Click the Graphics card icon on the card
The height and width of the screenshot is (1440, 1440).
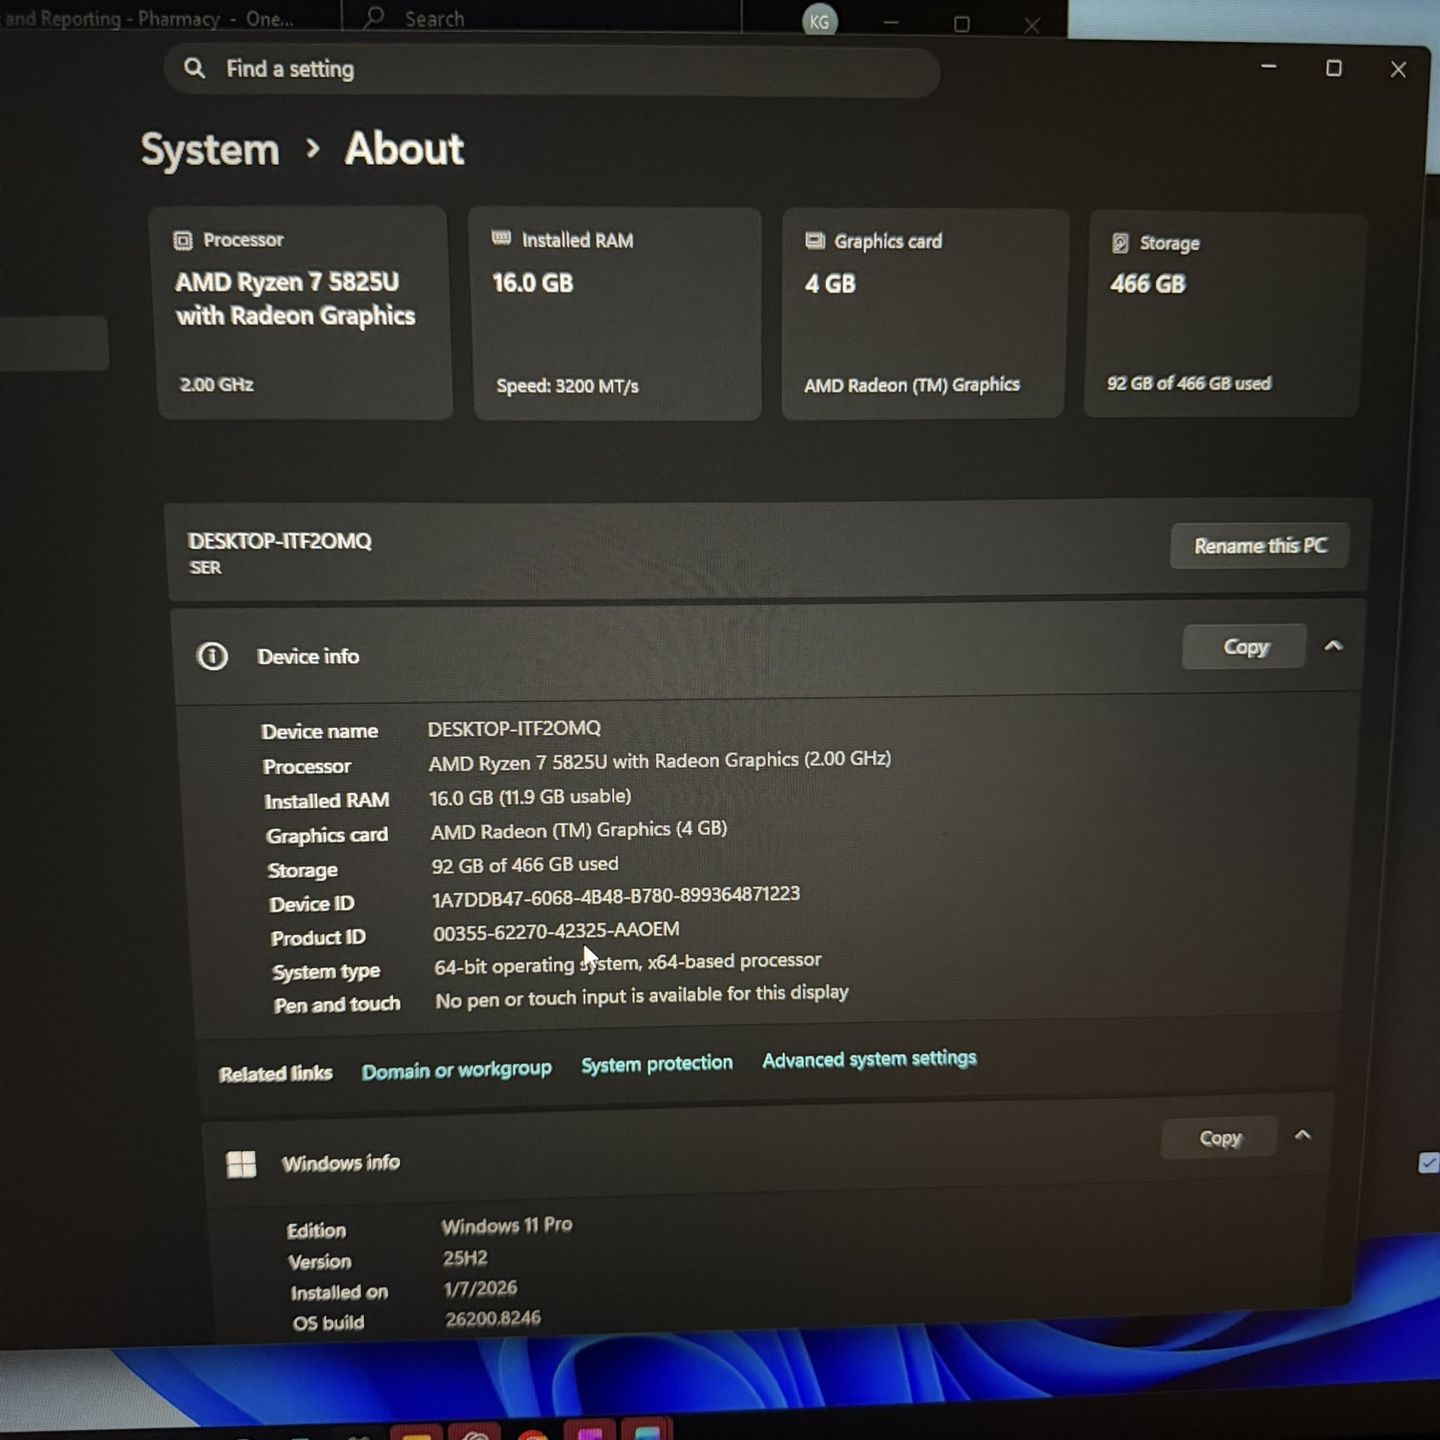coord(815,240)
